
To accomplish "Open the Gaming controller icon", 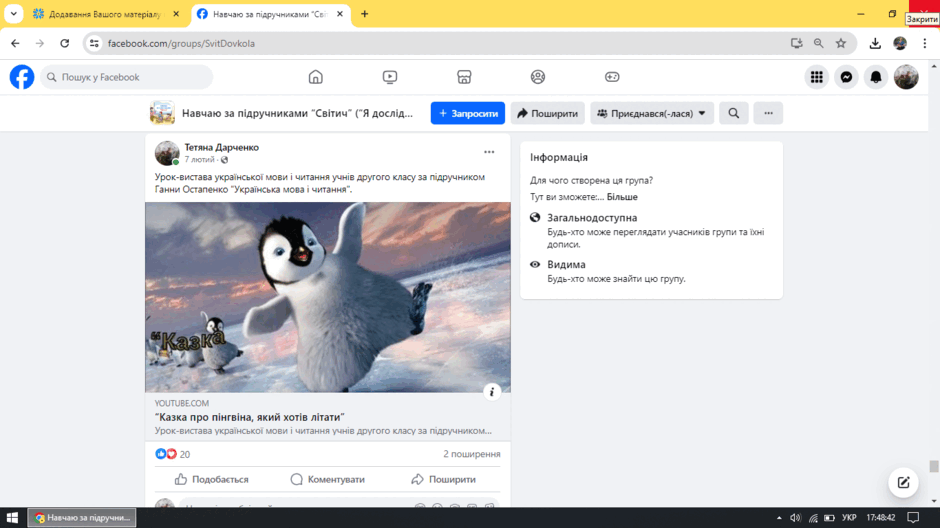I will coord(612,77).
